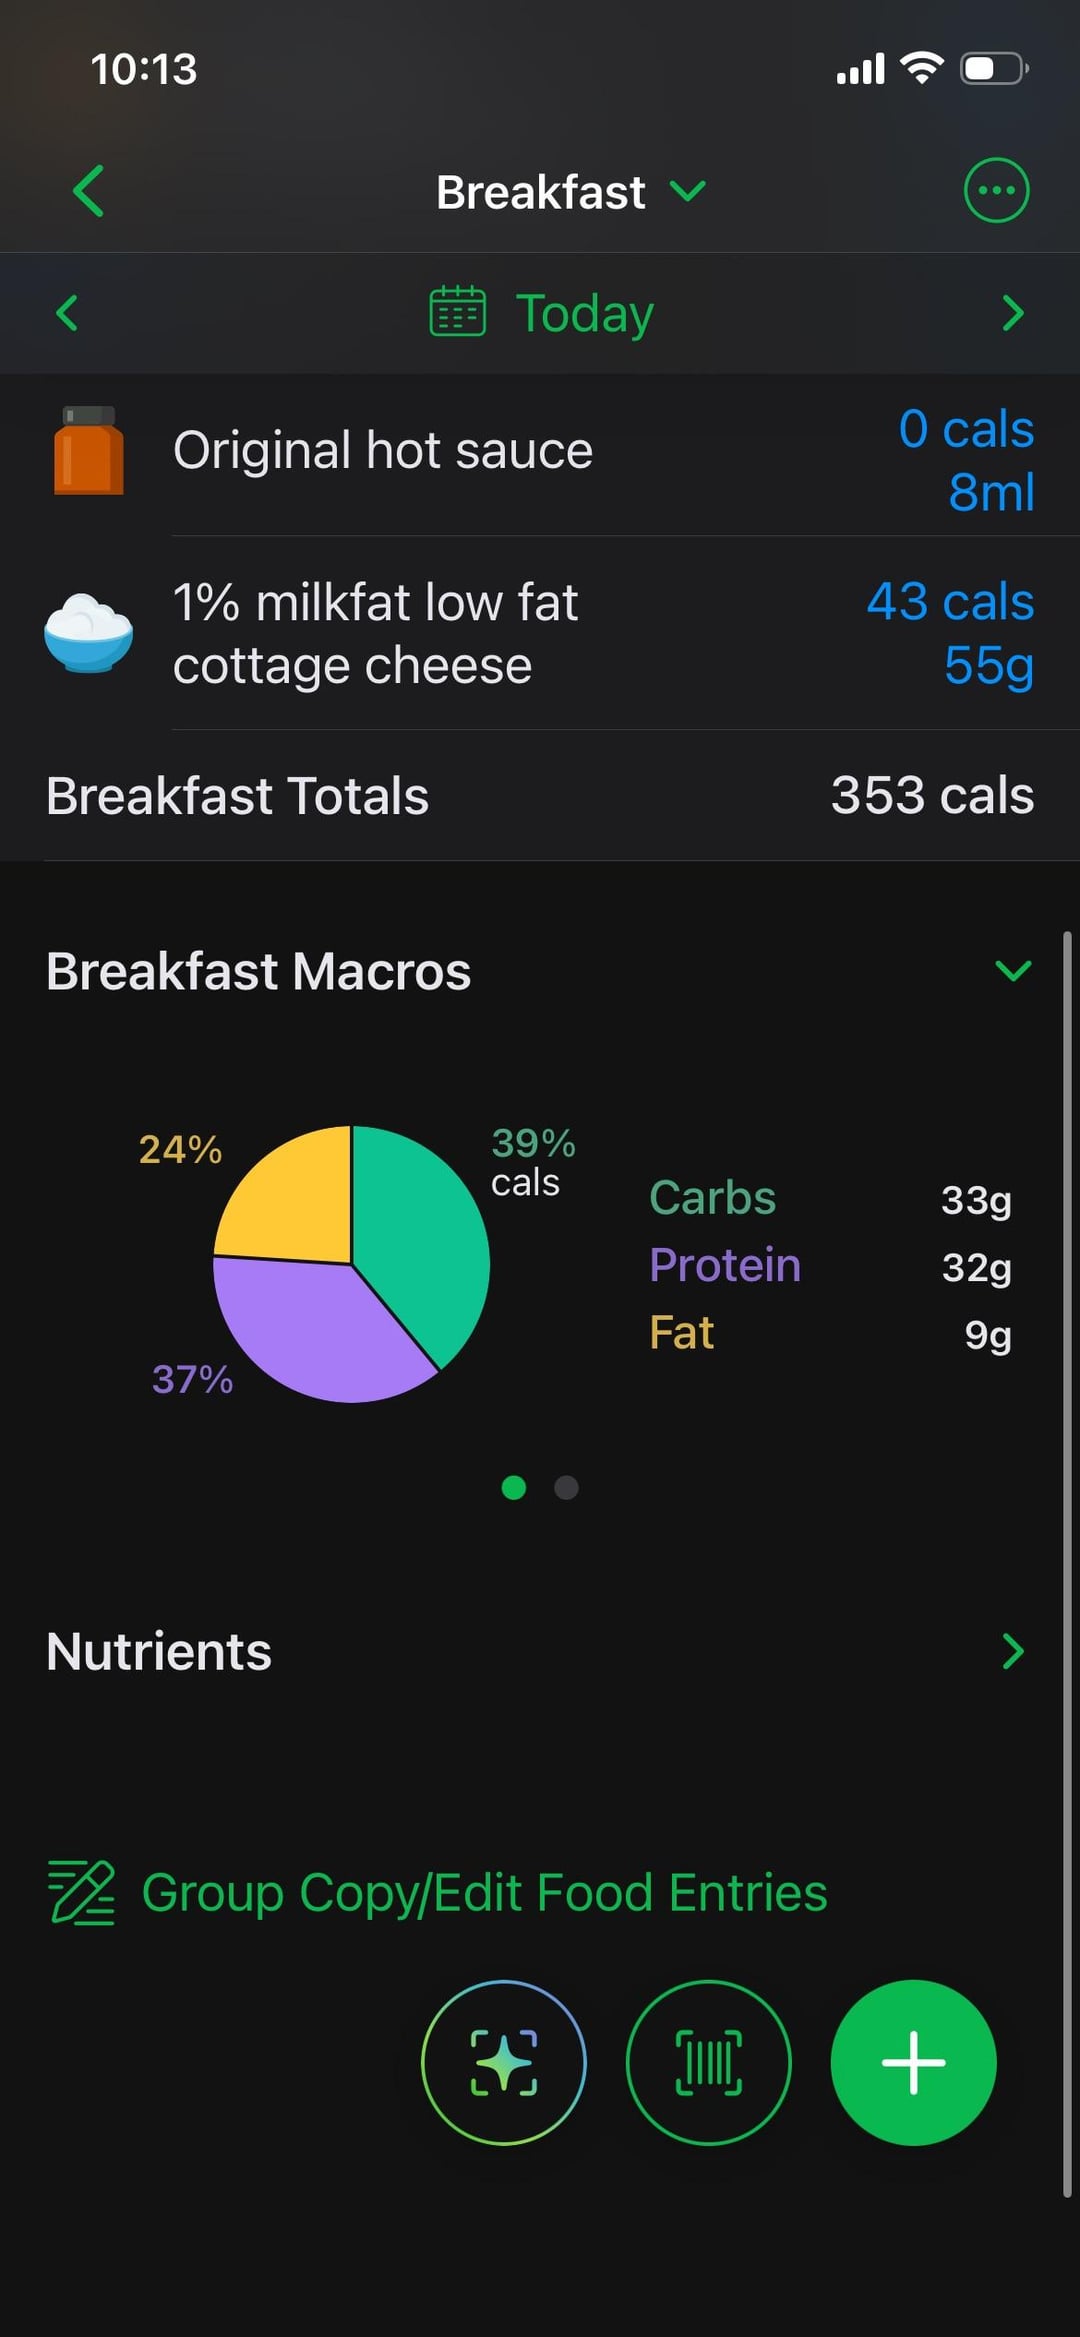
Task: Open the Original hot sauce entry
Action: [383, 451]
